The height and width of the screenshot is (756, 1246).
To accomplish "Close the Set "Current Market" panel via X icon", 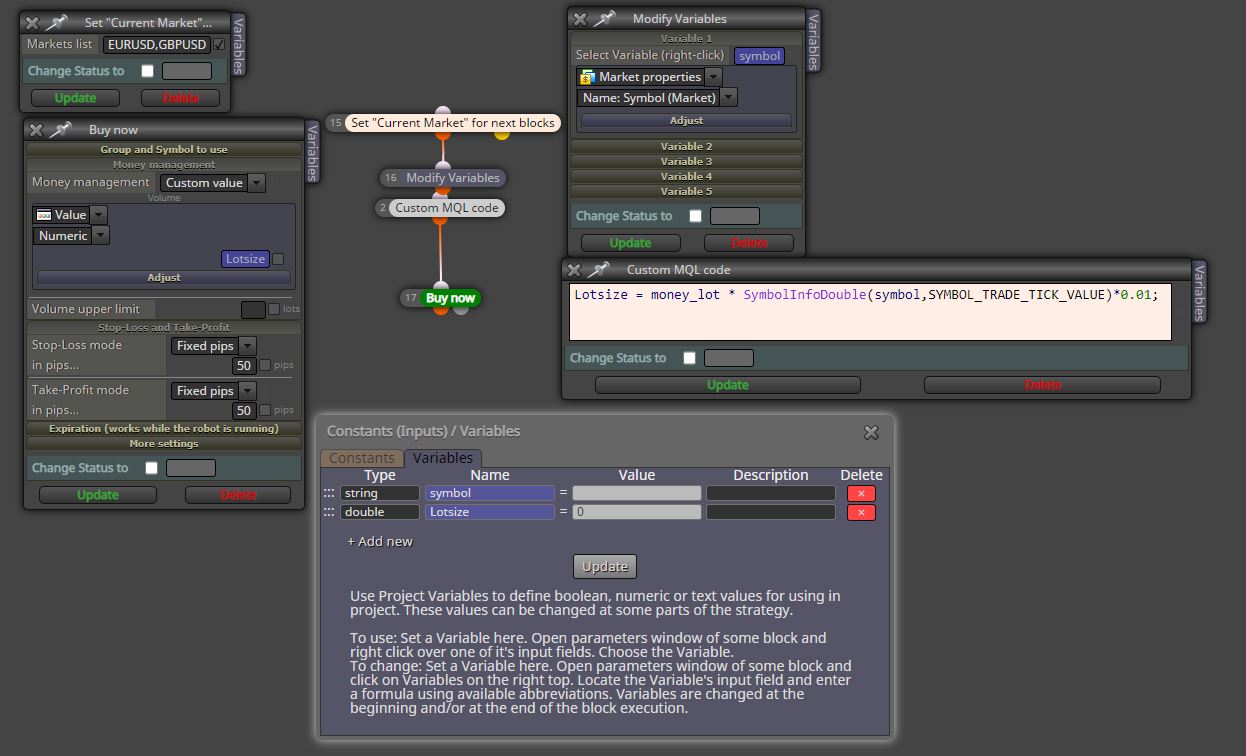I will (x=32, y=22).
